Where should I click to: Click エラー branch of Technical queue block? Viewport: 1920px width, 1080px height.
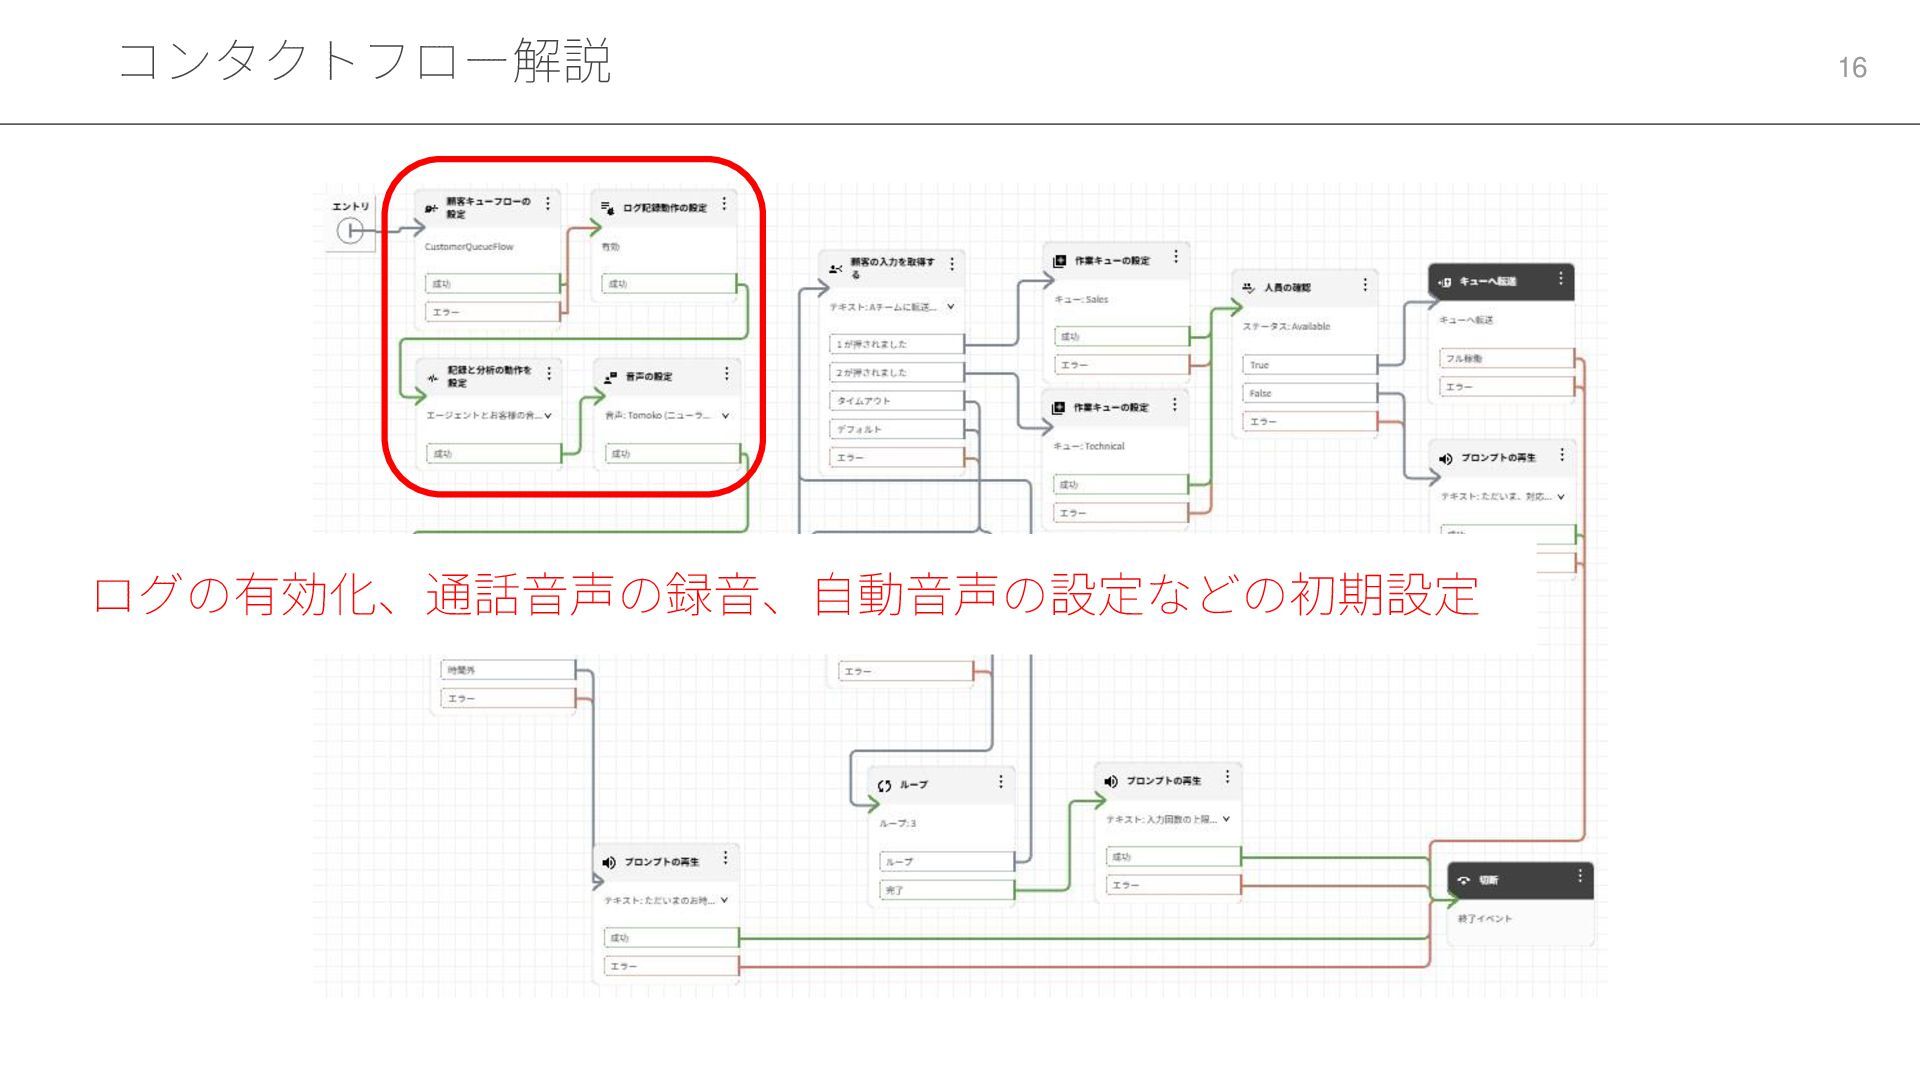[1120, 513]
